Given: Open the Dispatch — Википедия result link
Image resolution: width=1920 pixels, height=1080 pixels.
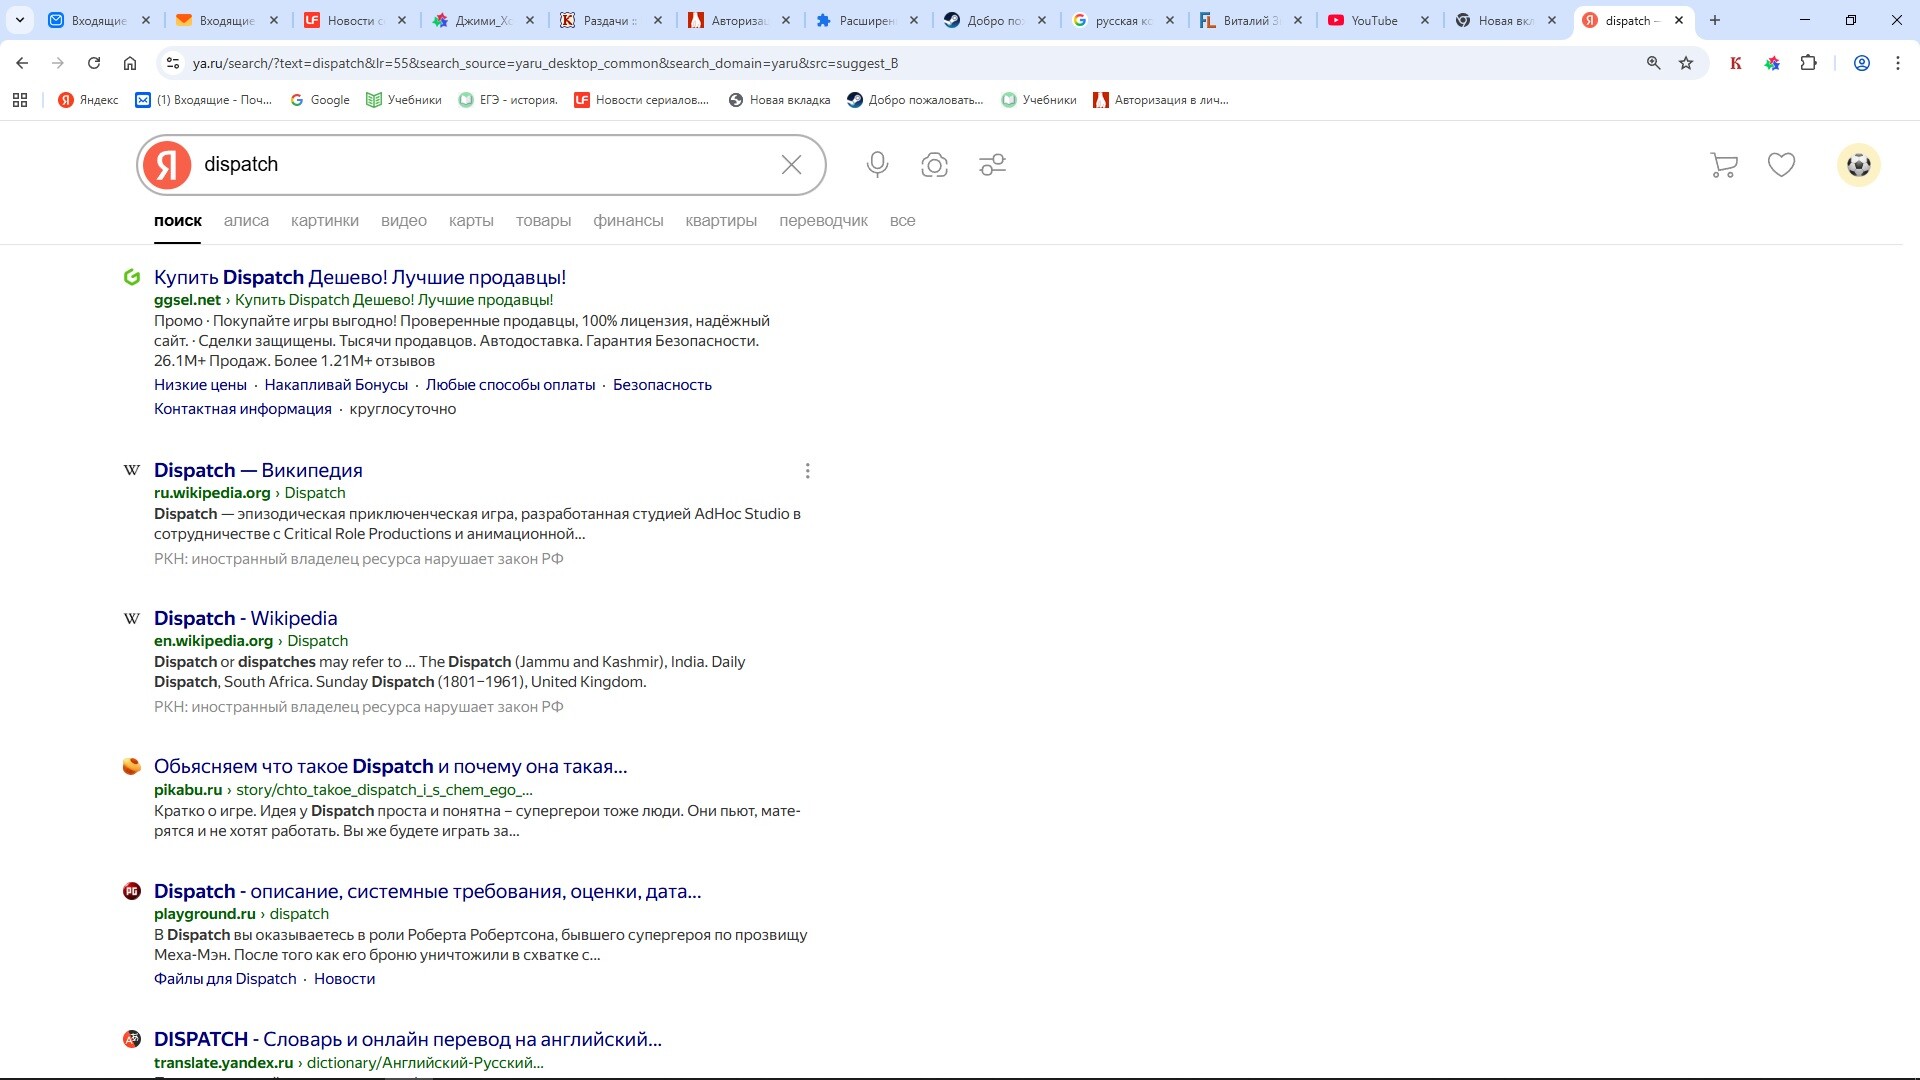Looking at the screenshot, I should [258, 471].
